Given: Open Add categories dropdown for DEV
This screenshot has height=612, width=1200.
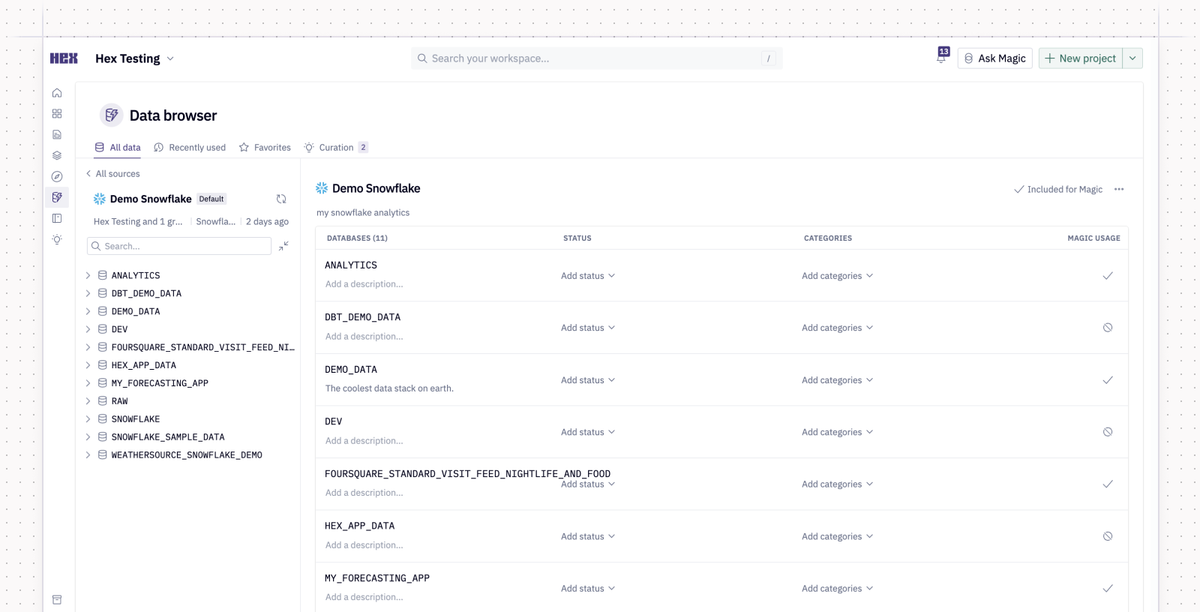Looking at the screenshot, I should [x=837, y=432].
